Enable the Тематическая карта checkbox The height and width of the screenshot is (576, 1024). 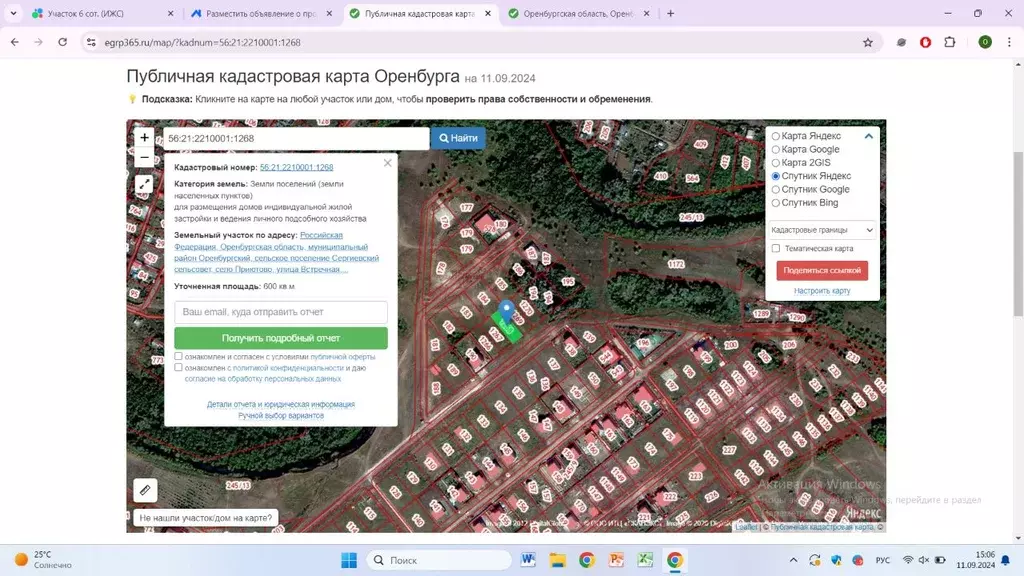775,250
